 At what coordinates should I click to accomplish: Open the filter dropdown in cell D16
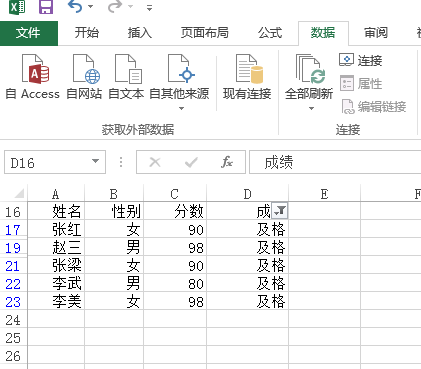(280, 211)
